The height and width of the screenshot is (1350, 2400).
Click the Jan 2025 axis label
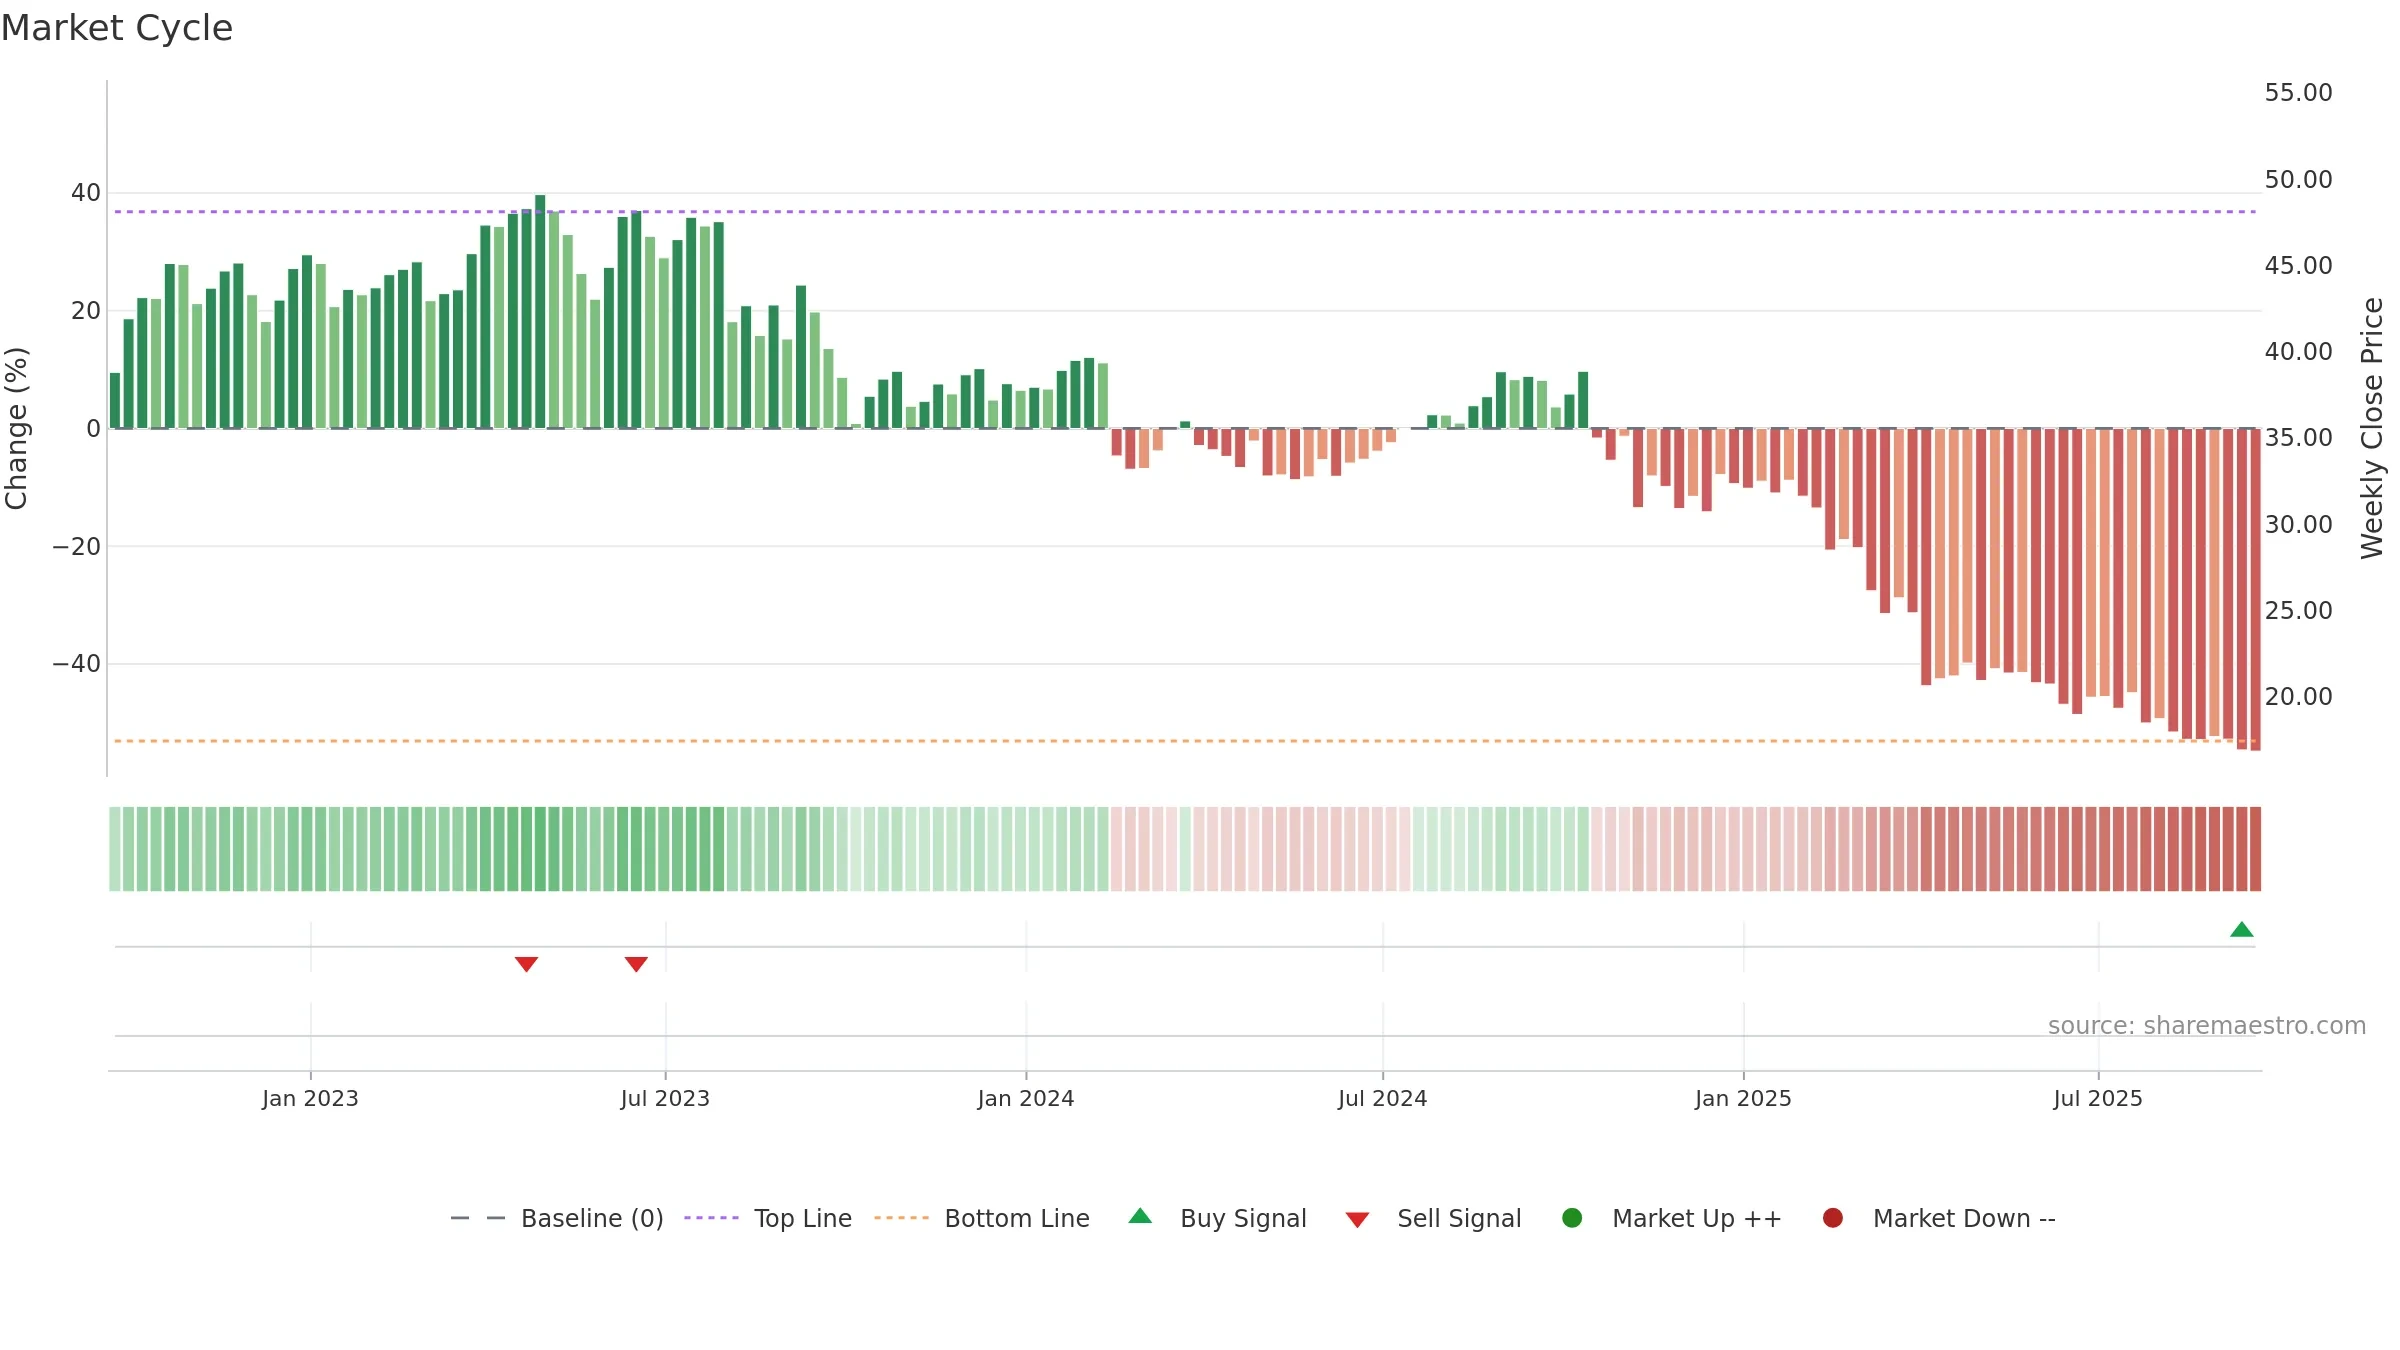[1743, 1098]
